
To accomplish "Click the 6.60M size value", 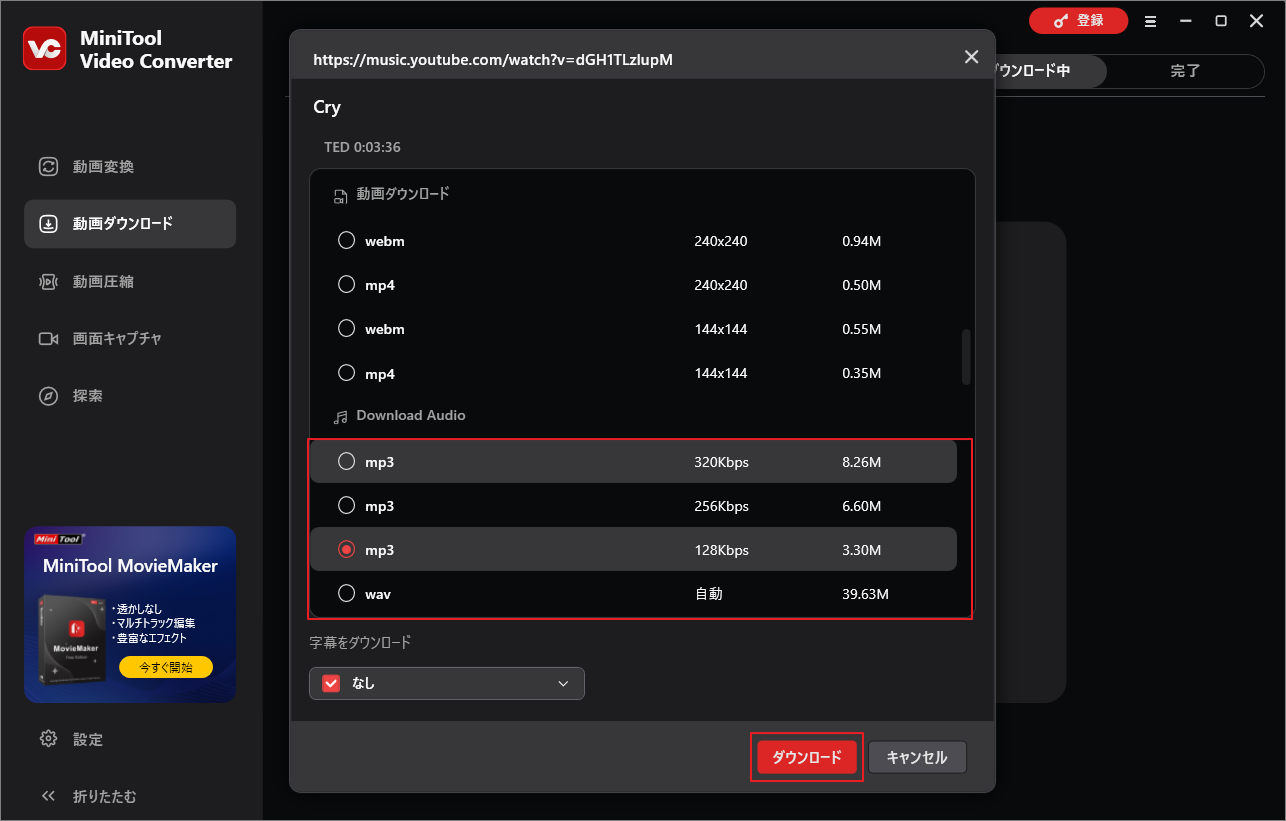I will [x=862, y=506].
